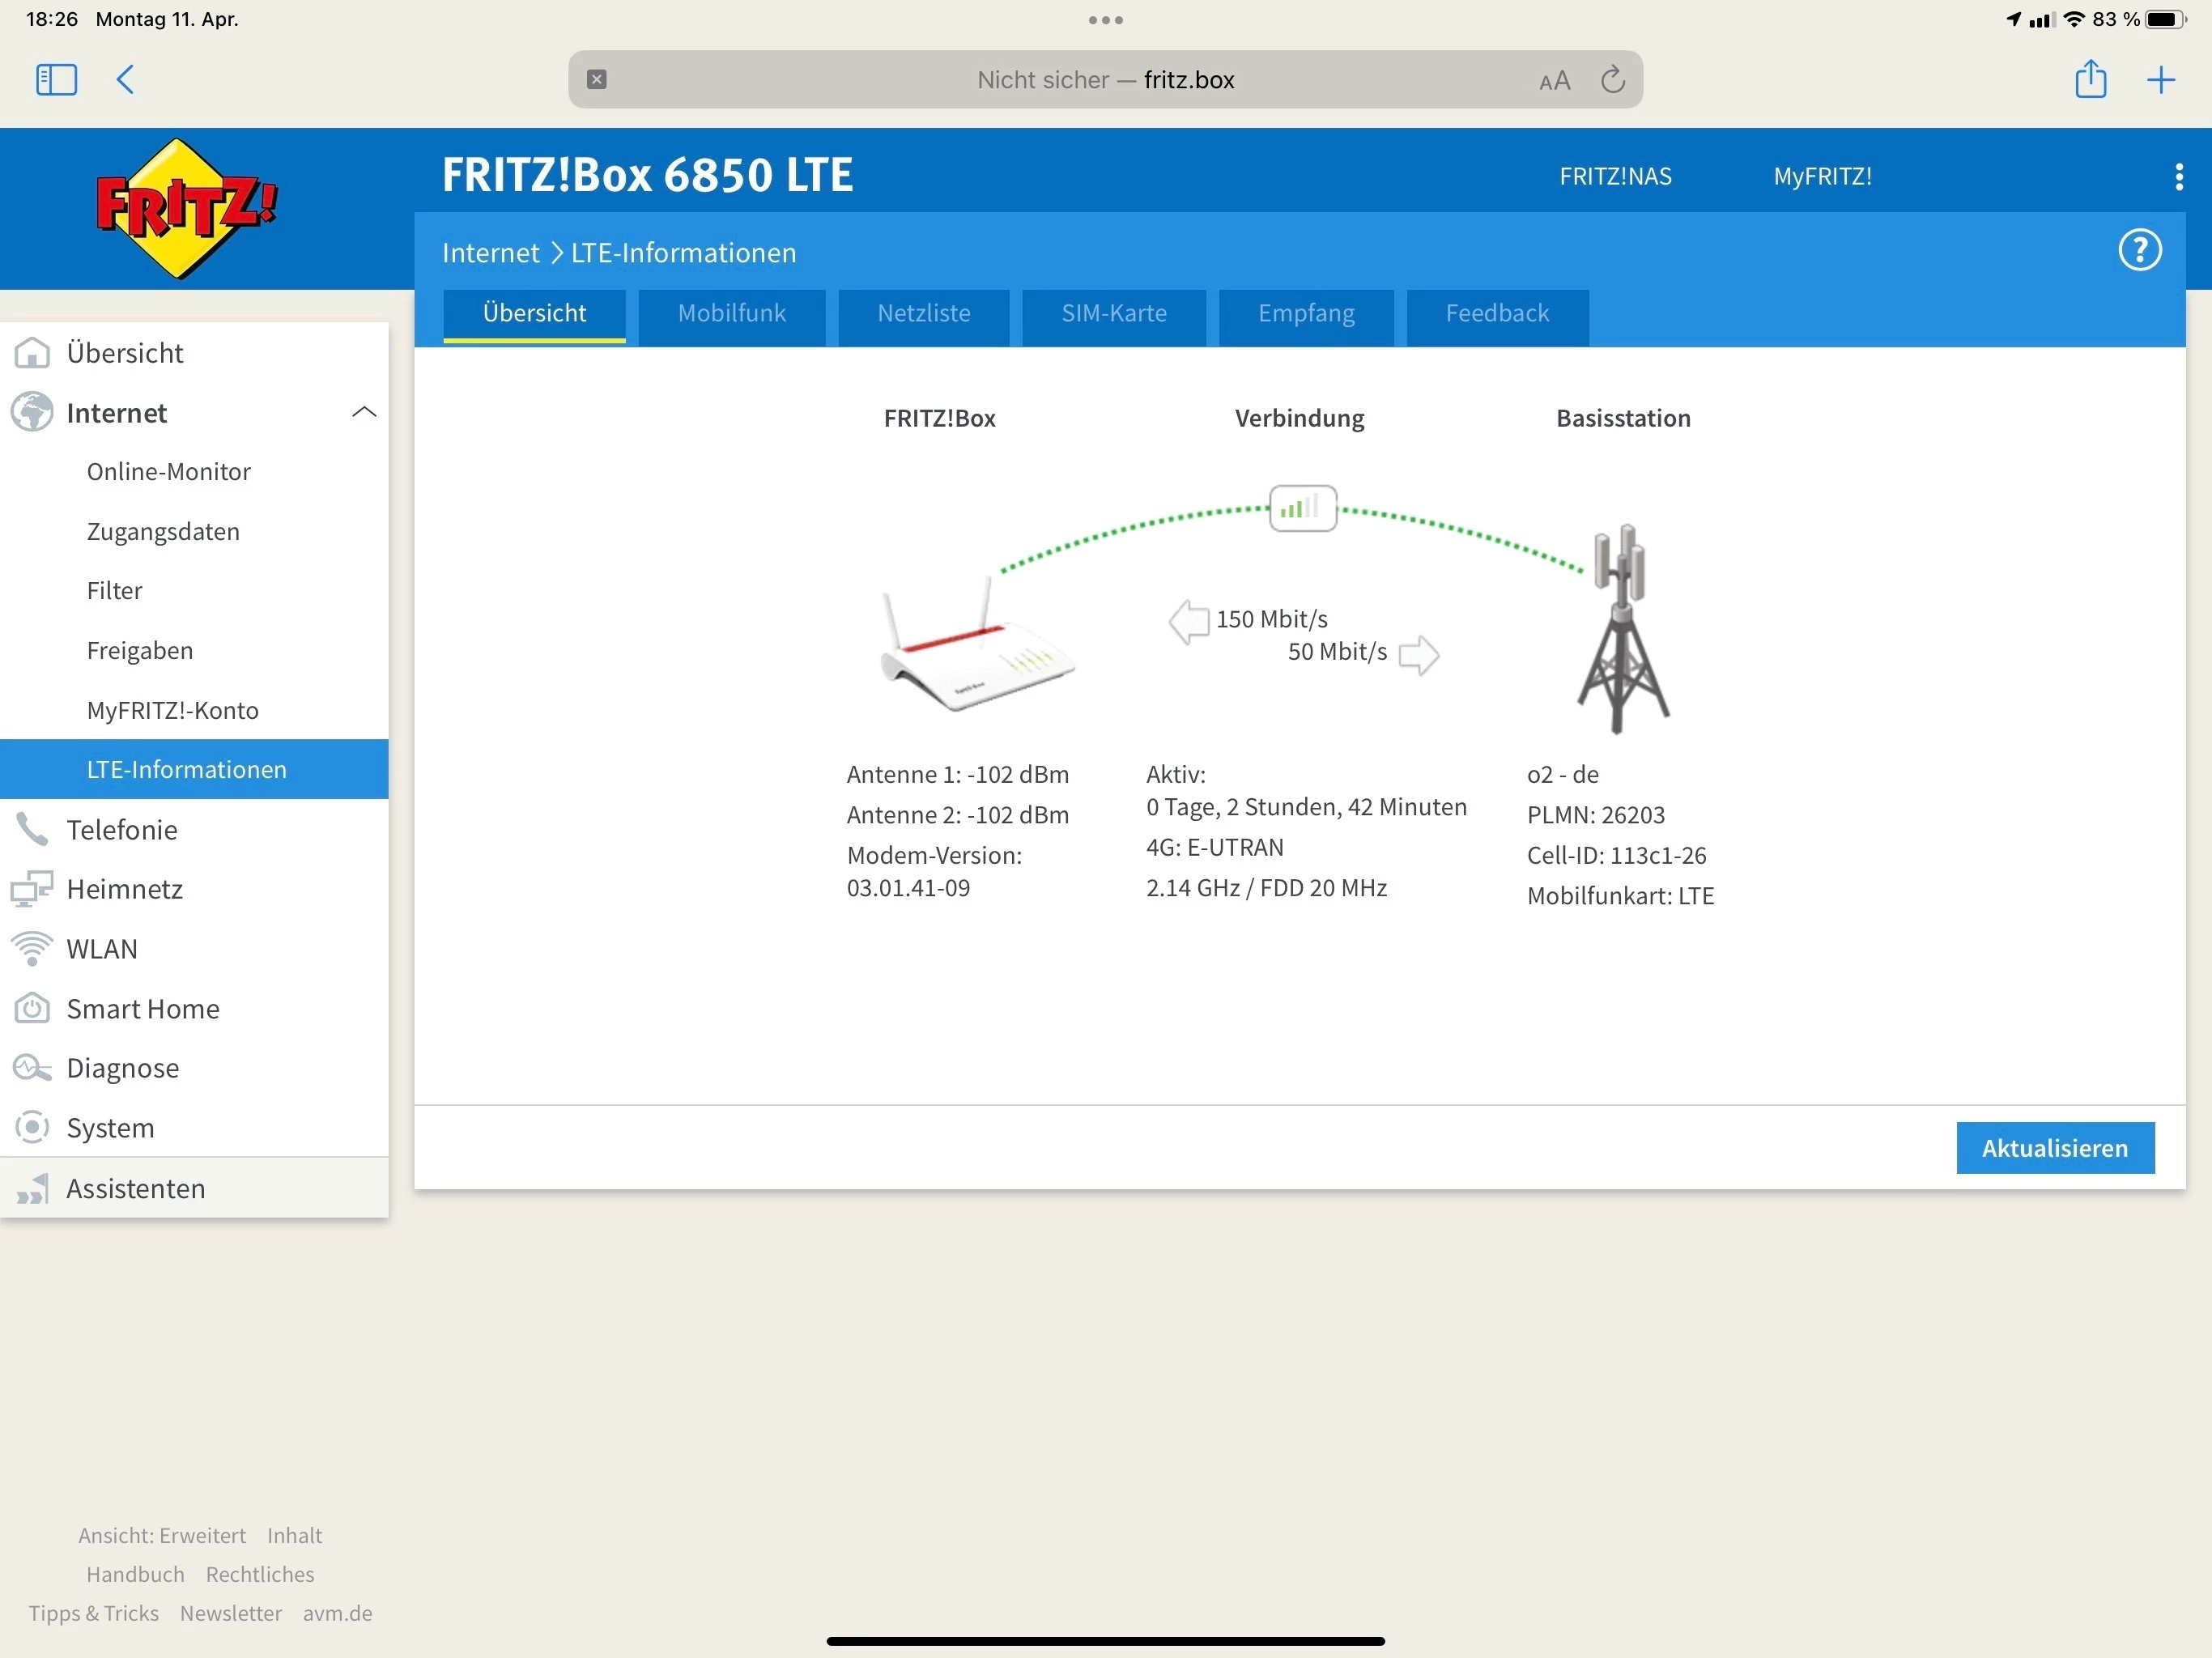Viewport: 2212px width, 1658px height.
Task: Go back using the browser back arrow
Action: pos(126,80)
